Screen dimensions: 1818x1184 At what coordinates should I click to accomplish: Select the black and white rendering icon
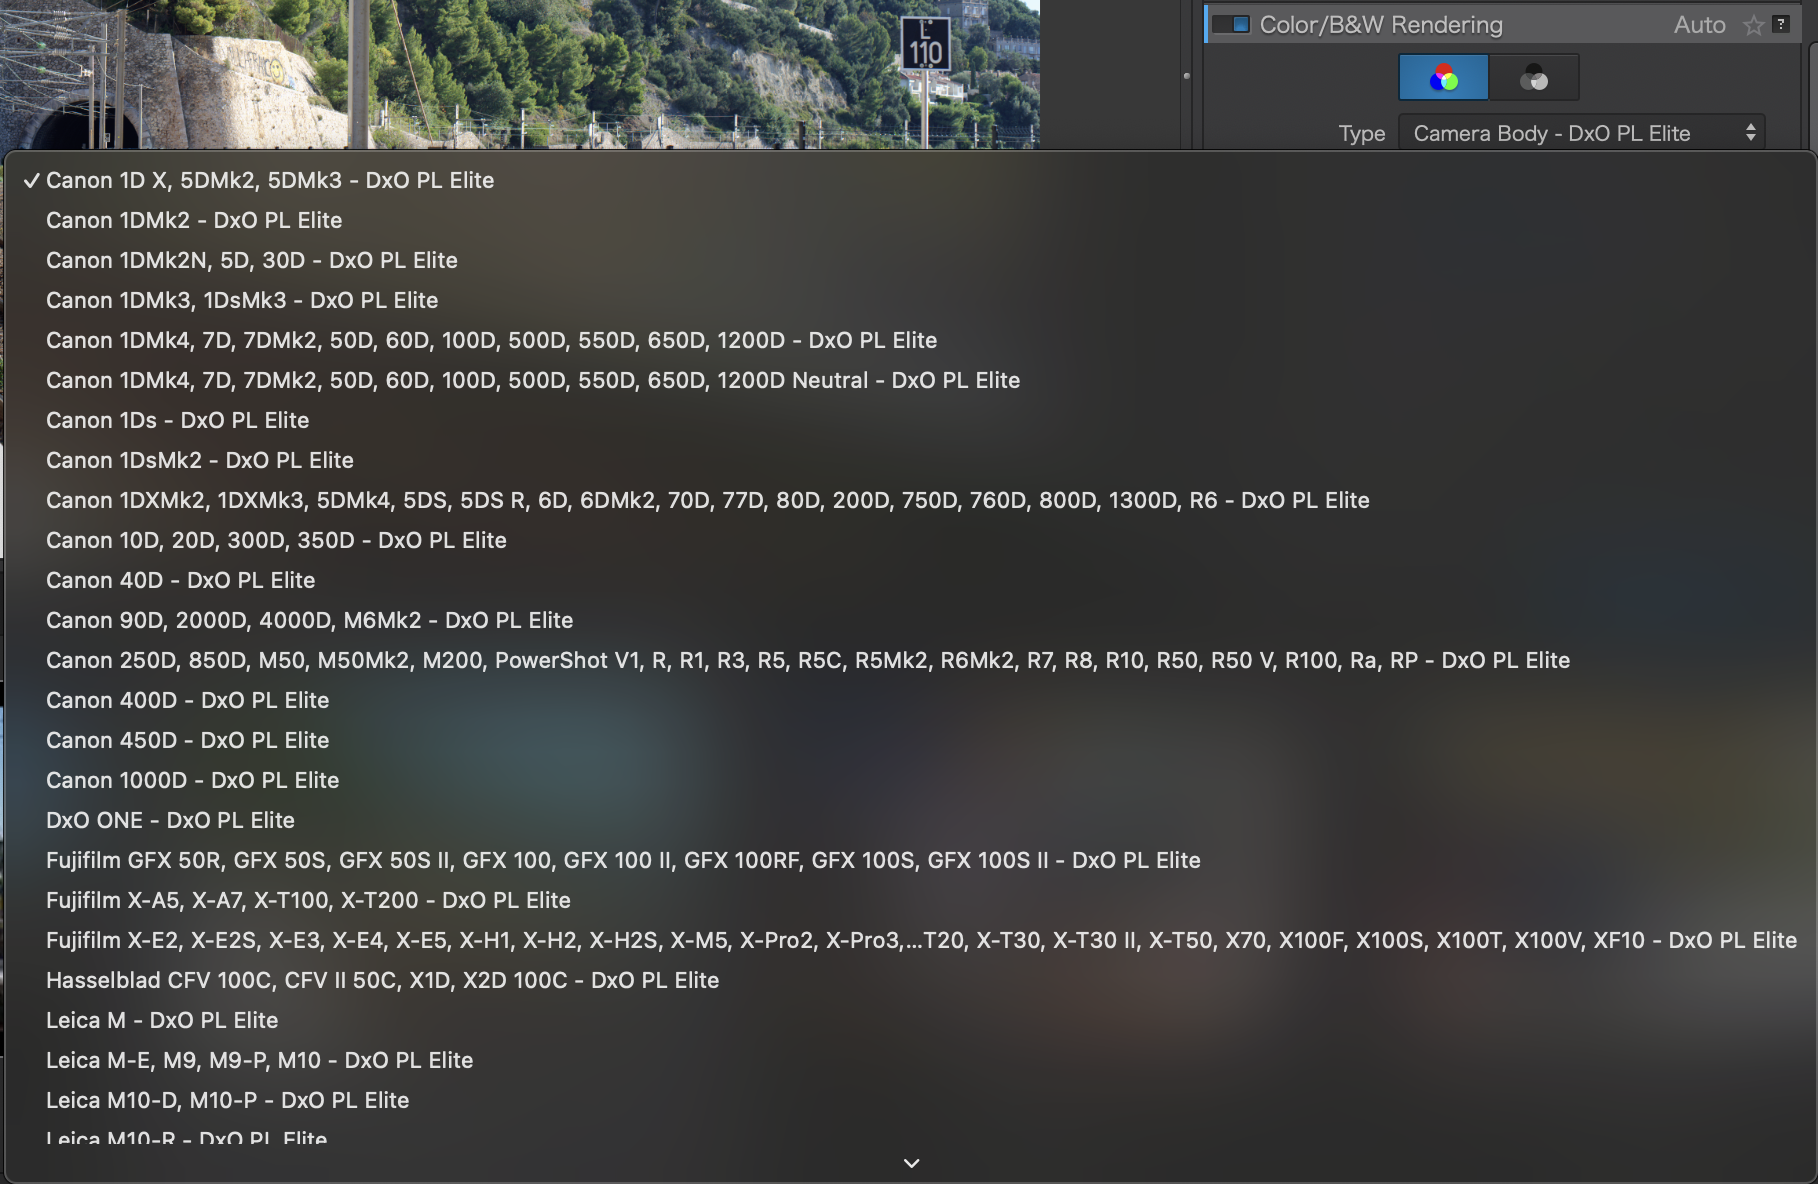[1534, 78]
